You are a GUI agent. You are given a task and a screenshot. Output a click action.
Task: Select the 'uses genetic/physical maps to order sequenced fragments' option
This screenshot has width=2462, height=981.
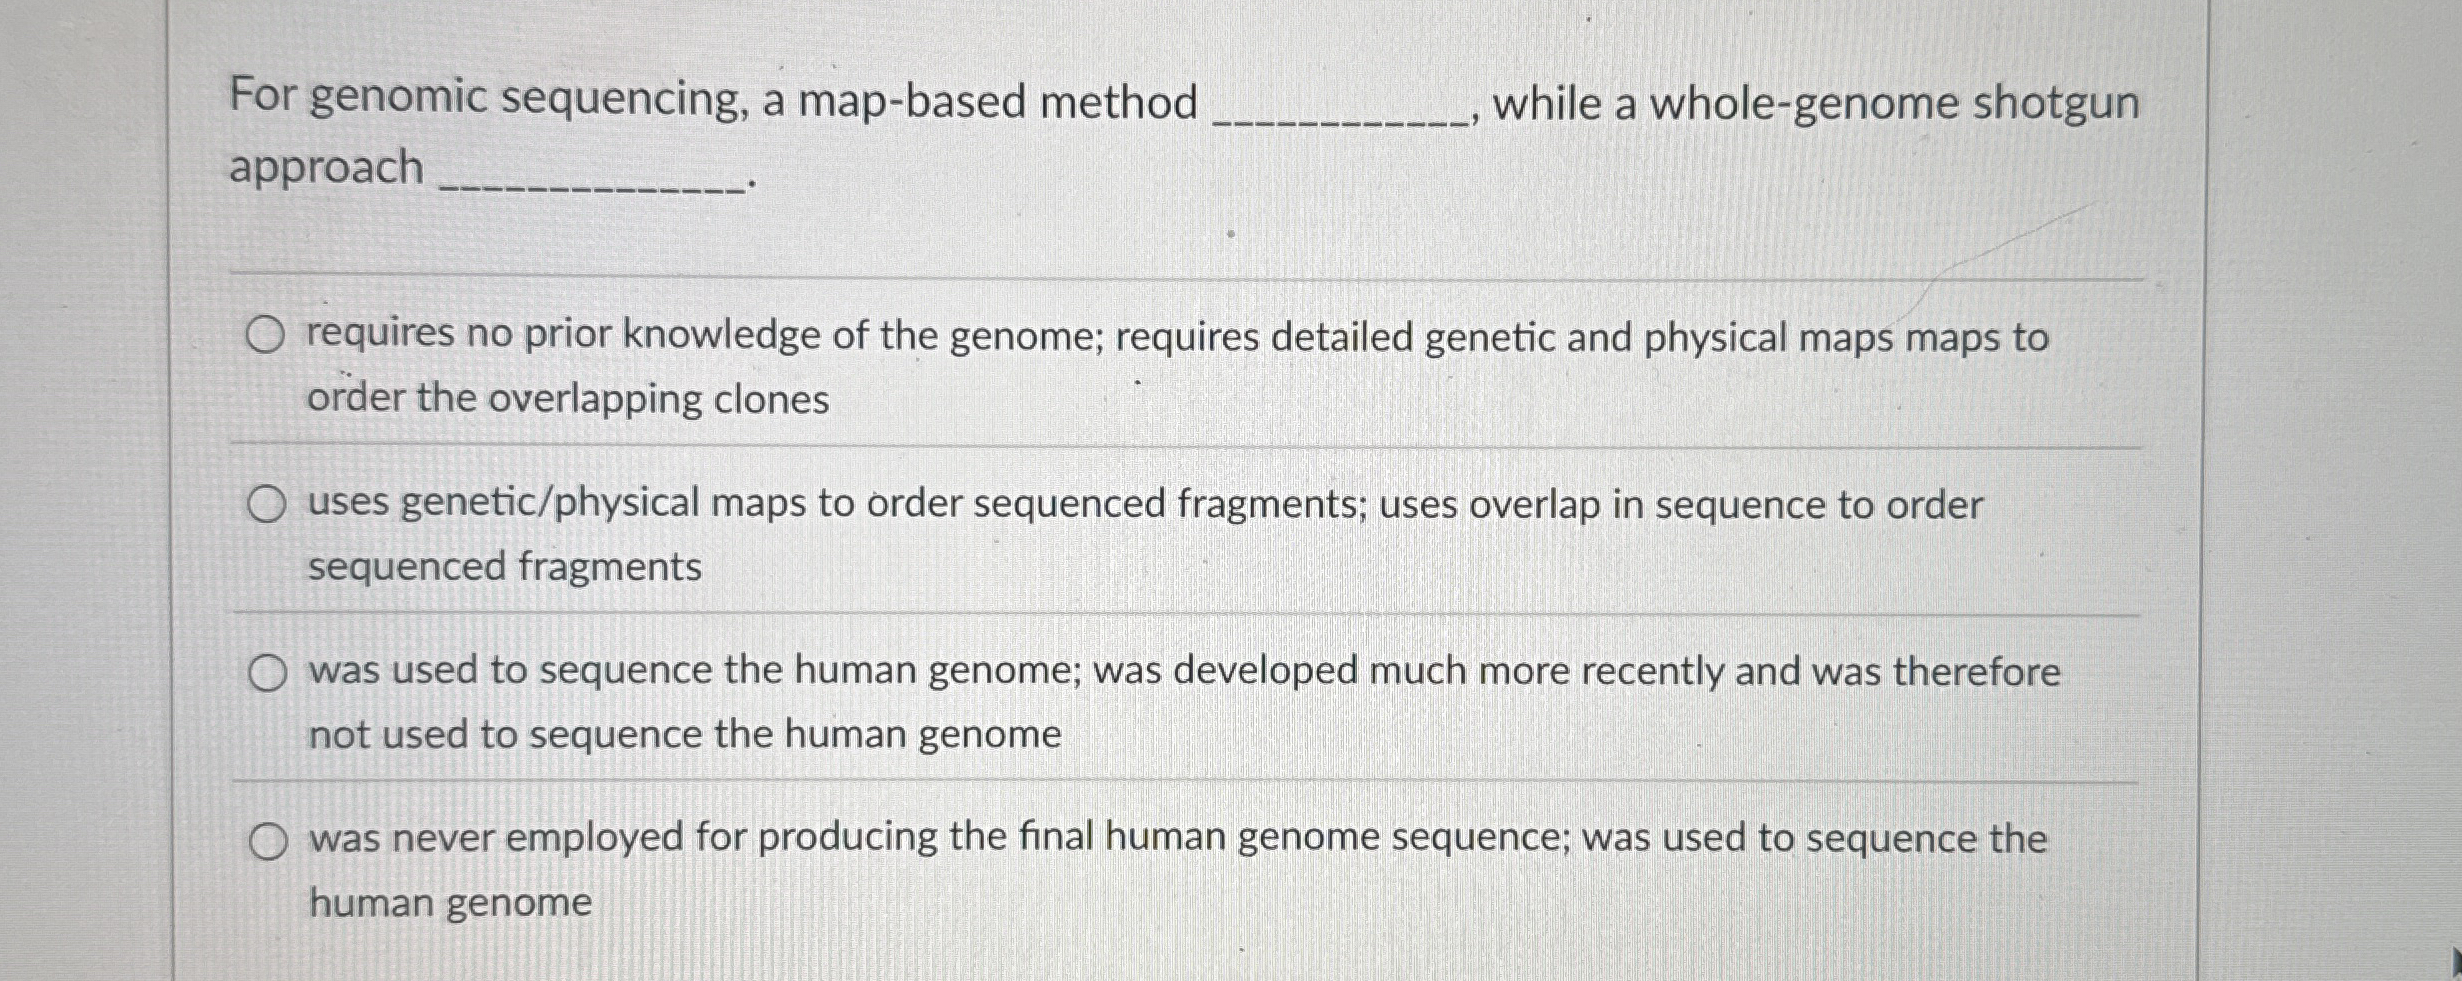pos(268,505)
